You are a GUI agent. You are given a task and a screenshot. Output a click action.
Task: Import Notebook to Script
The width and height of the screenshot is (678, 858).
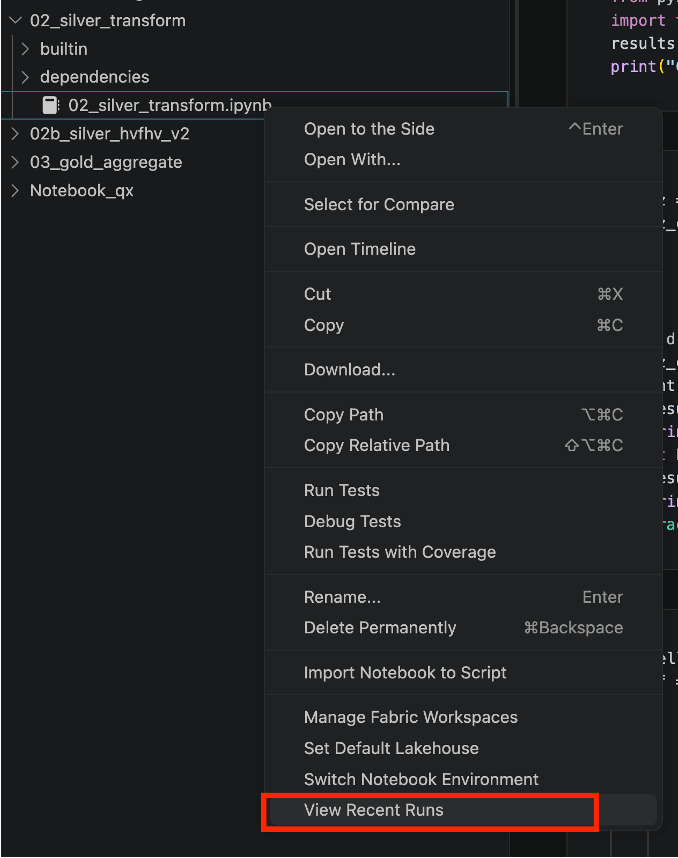tap(405, 673)
